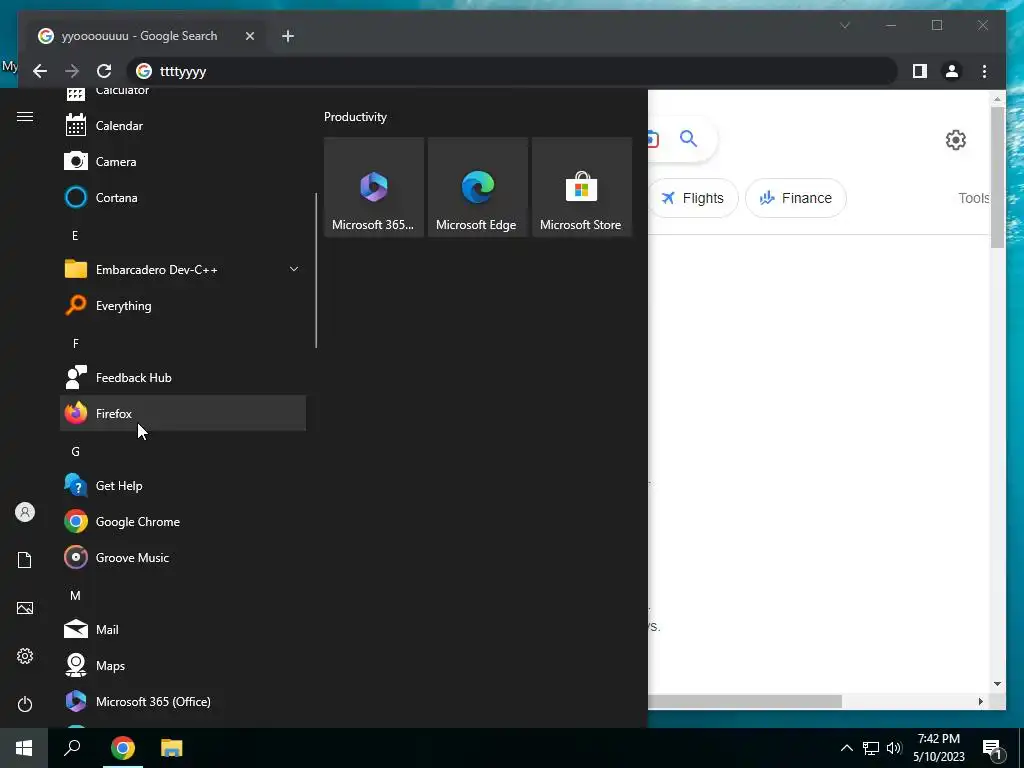Open a new Chrome tab

[x=288, y=36]
